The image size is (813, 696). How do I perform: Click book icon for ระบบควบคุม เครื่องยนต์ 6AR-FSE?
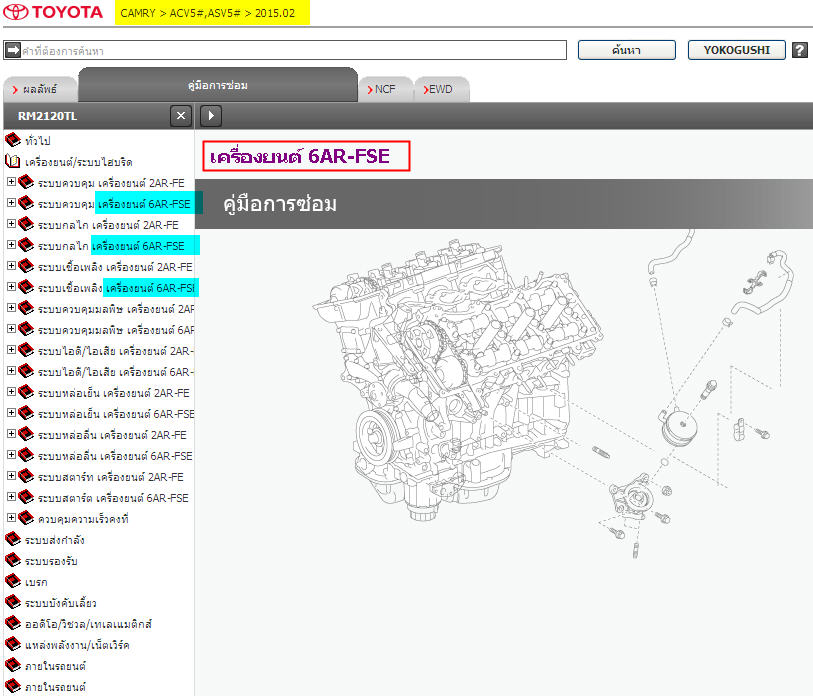26,203
